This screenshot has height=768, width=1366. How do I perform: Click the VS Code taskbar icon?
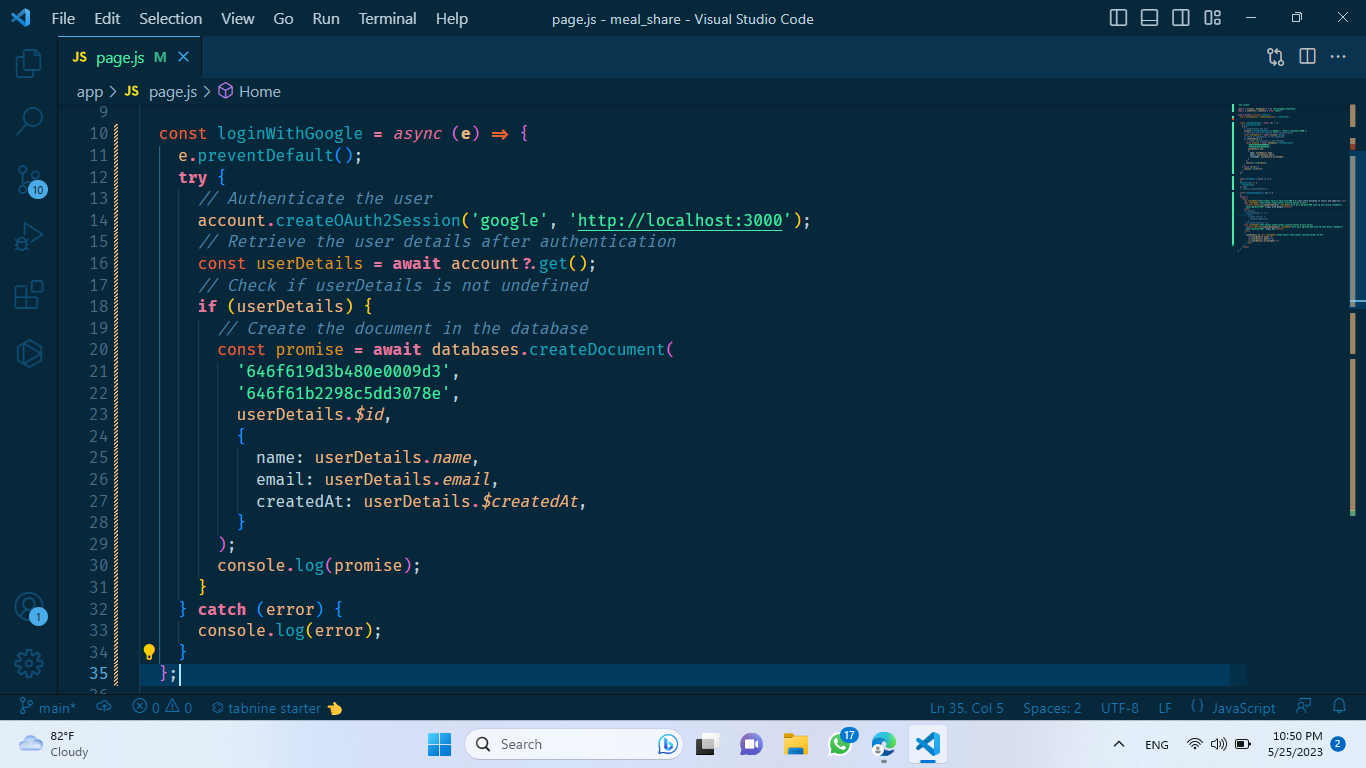(x=928, y=744)
